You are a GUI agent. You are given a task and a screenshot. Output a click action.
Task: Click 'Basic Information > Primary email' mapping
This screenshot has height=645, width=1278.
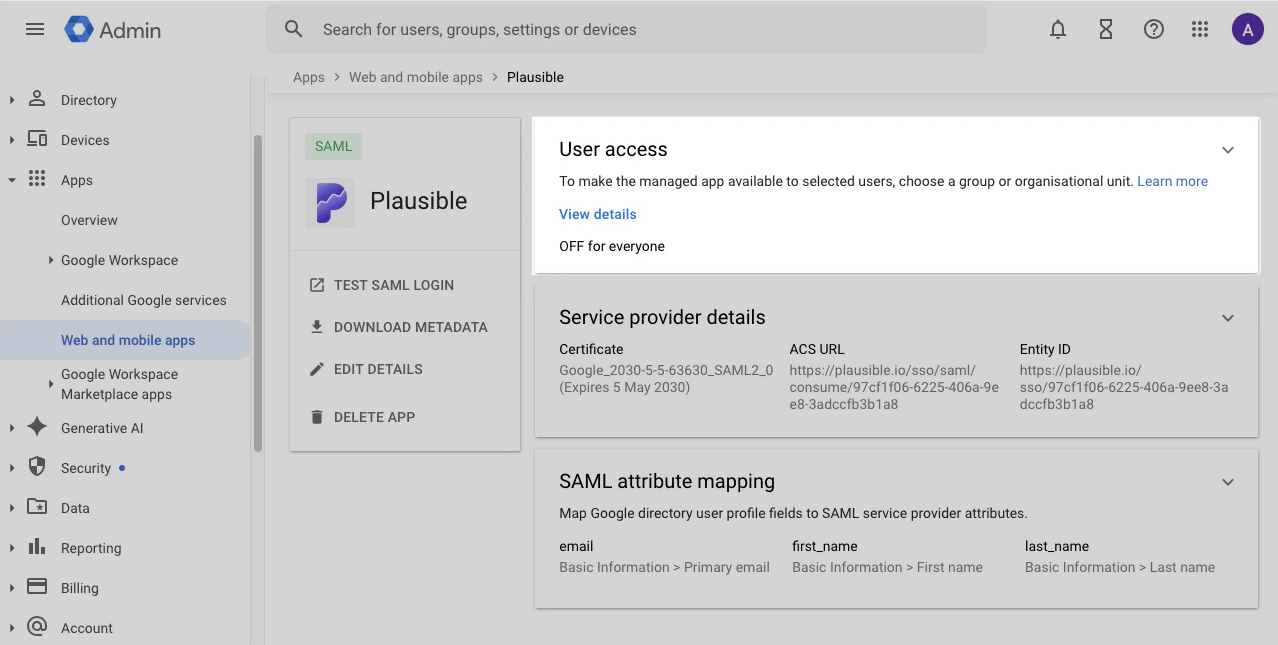click(x=665, y=567)
